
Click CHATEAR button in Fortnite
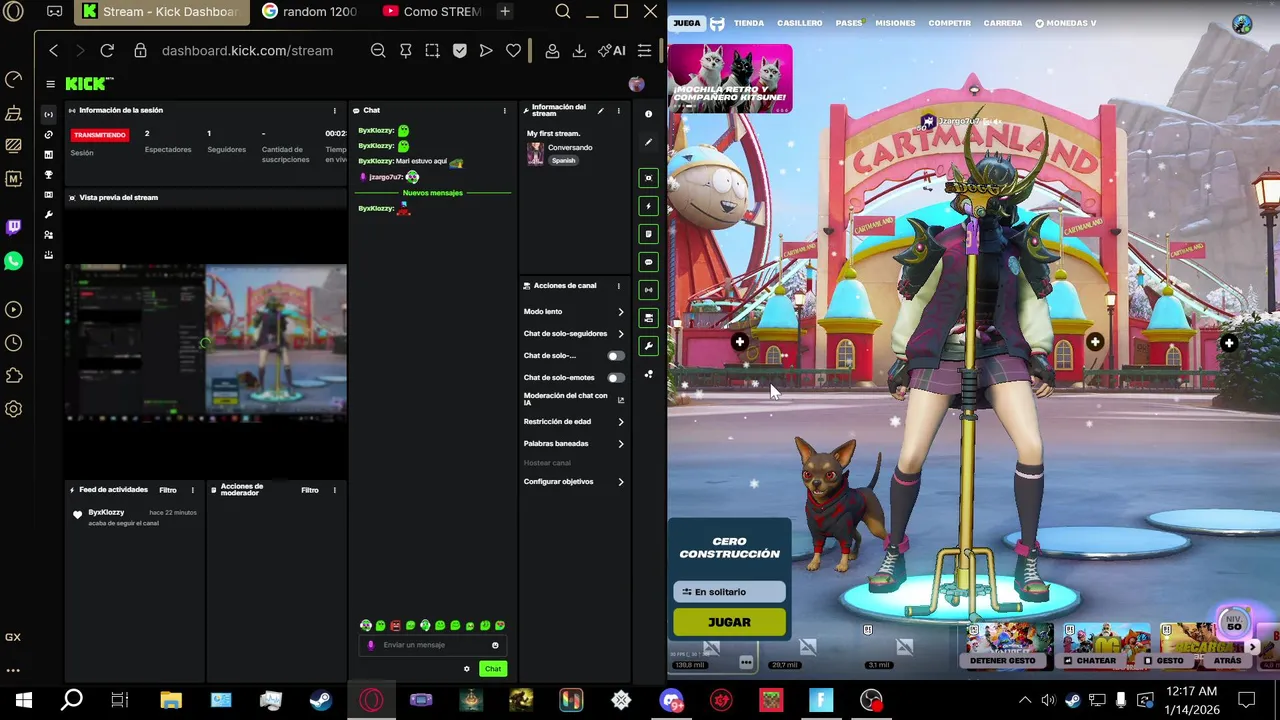coord(1090,661)
